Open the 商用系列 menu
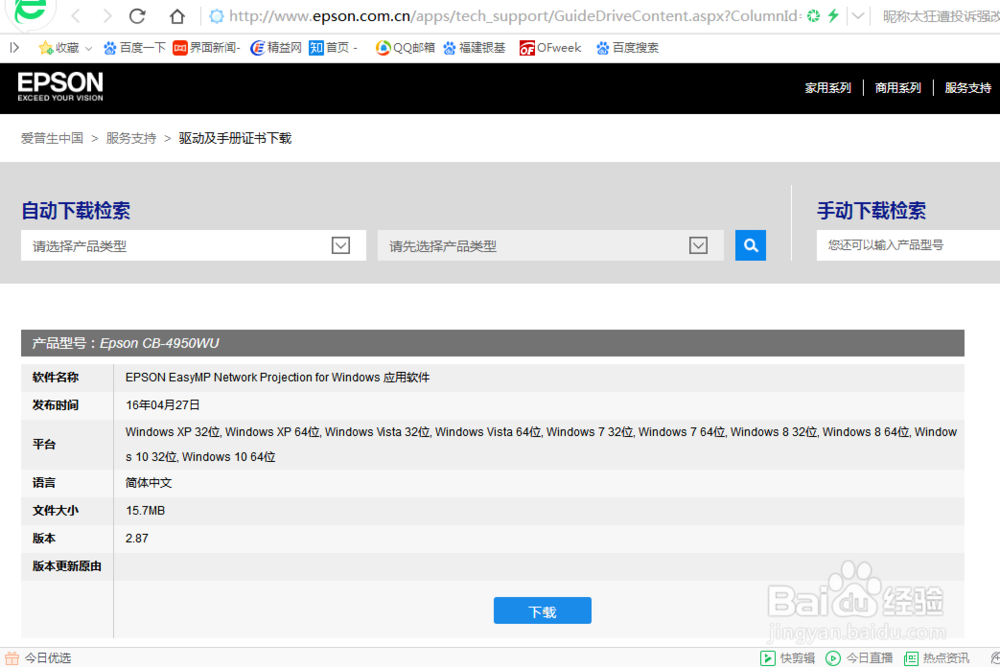Image resolution: width=1000 pixels, height=667 pixels. coord(898,88)
